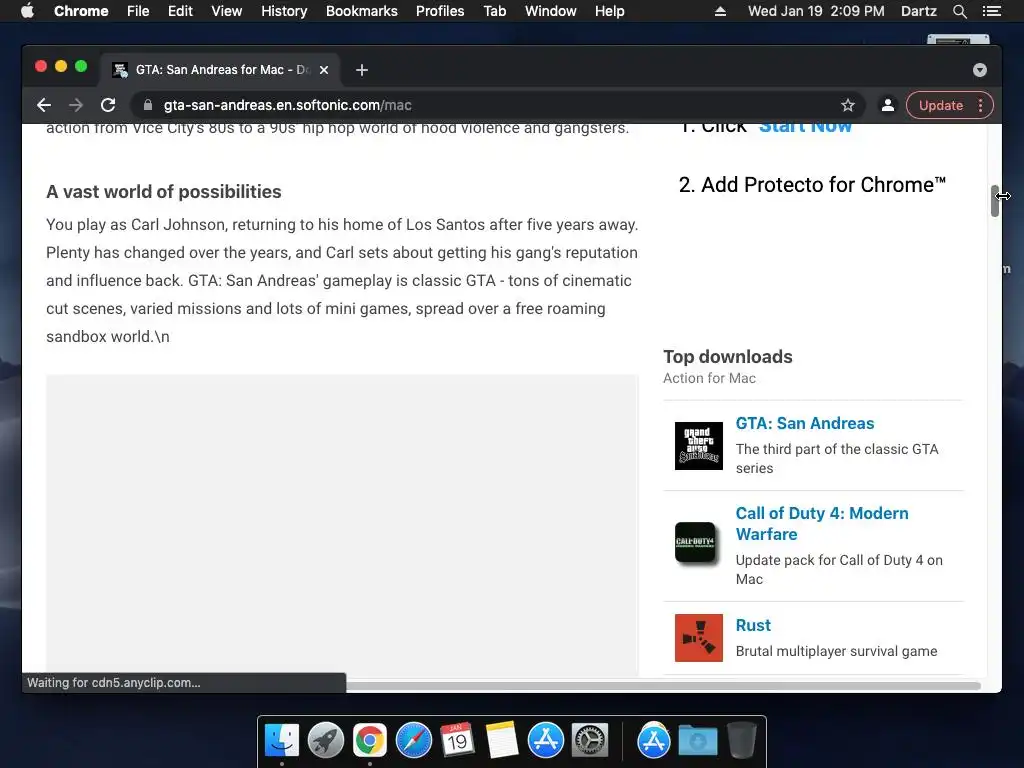Open Launchpad rocket icon in the Dock
The image size is (1024, 768).
click(325, 741)
